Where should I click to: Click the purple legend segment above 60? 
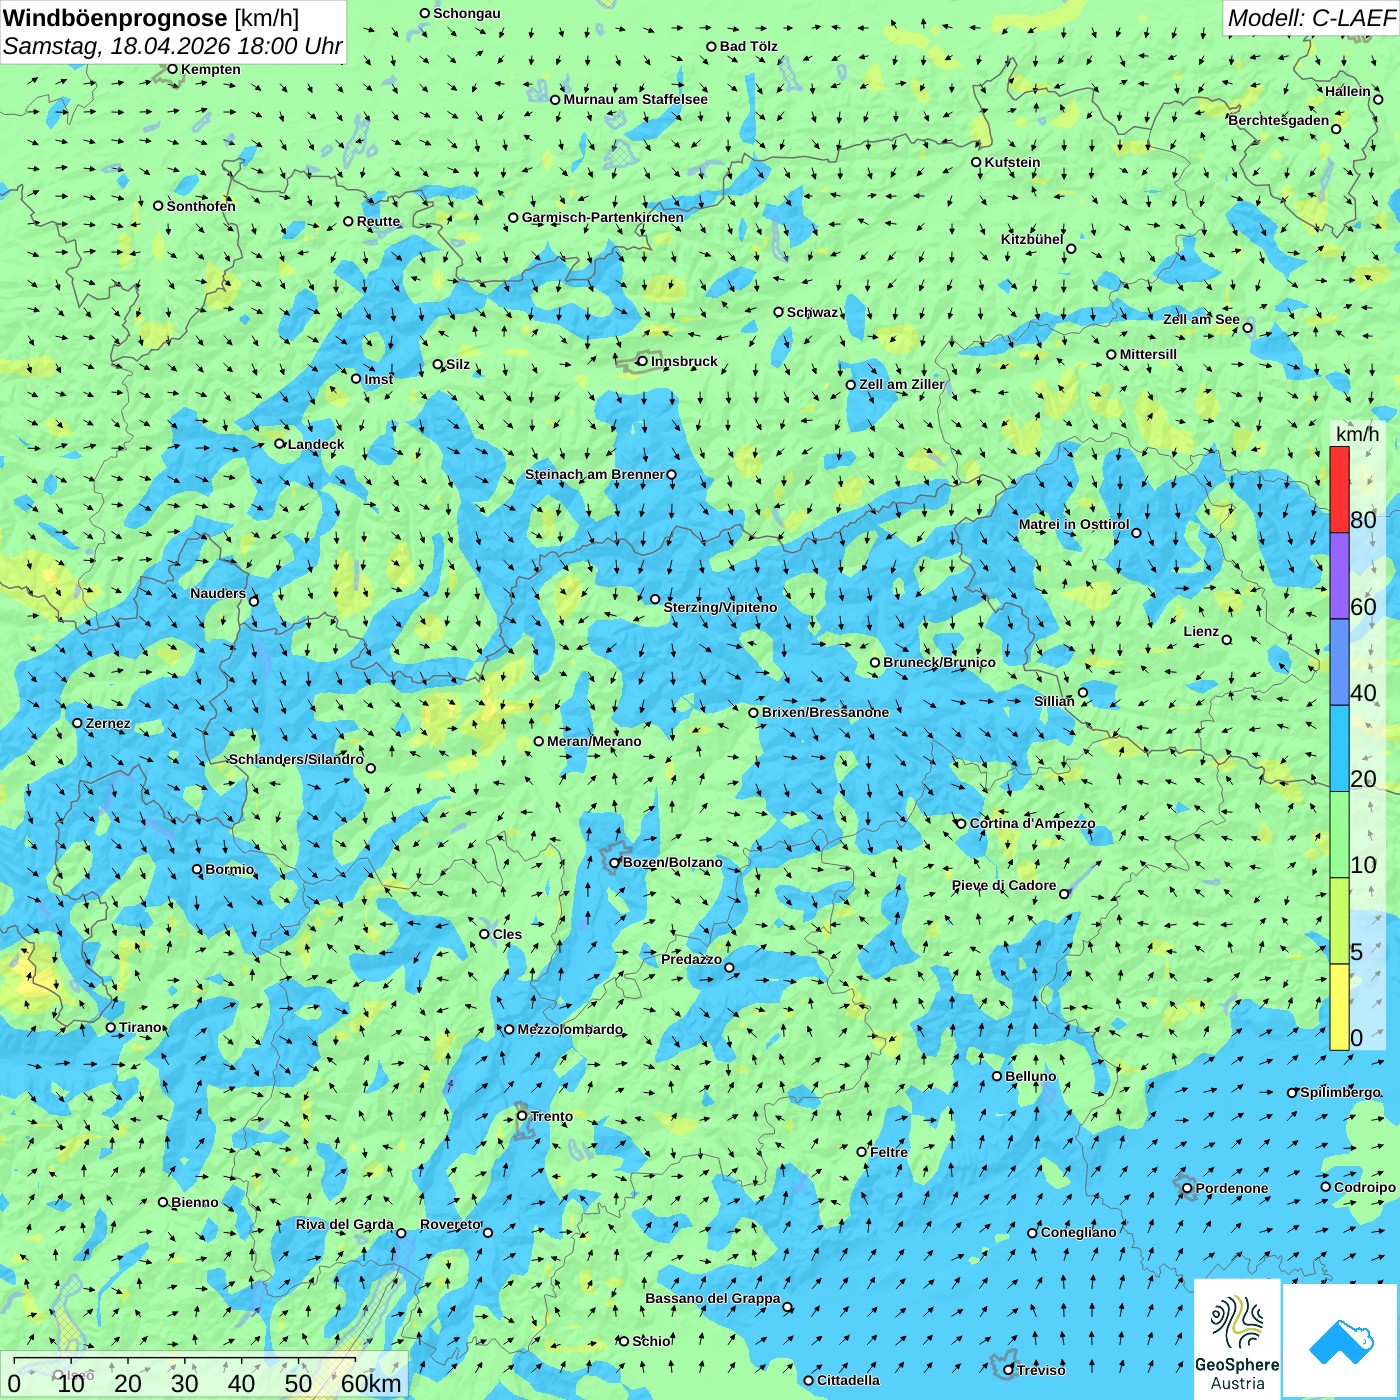tap(1339, 576)
